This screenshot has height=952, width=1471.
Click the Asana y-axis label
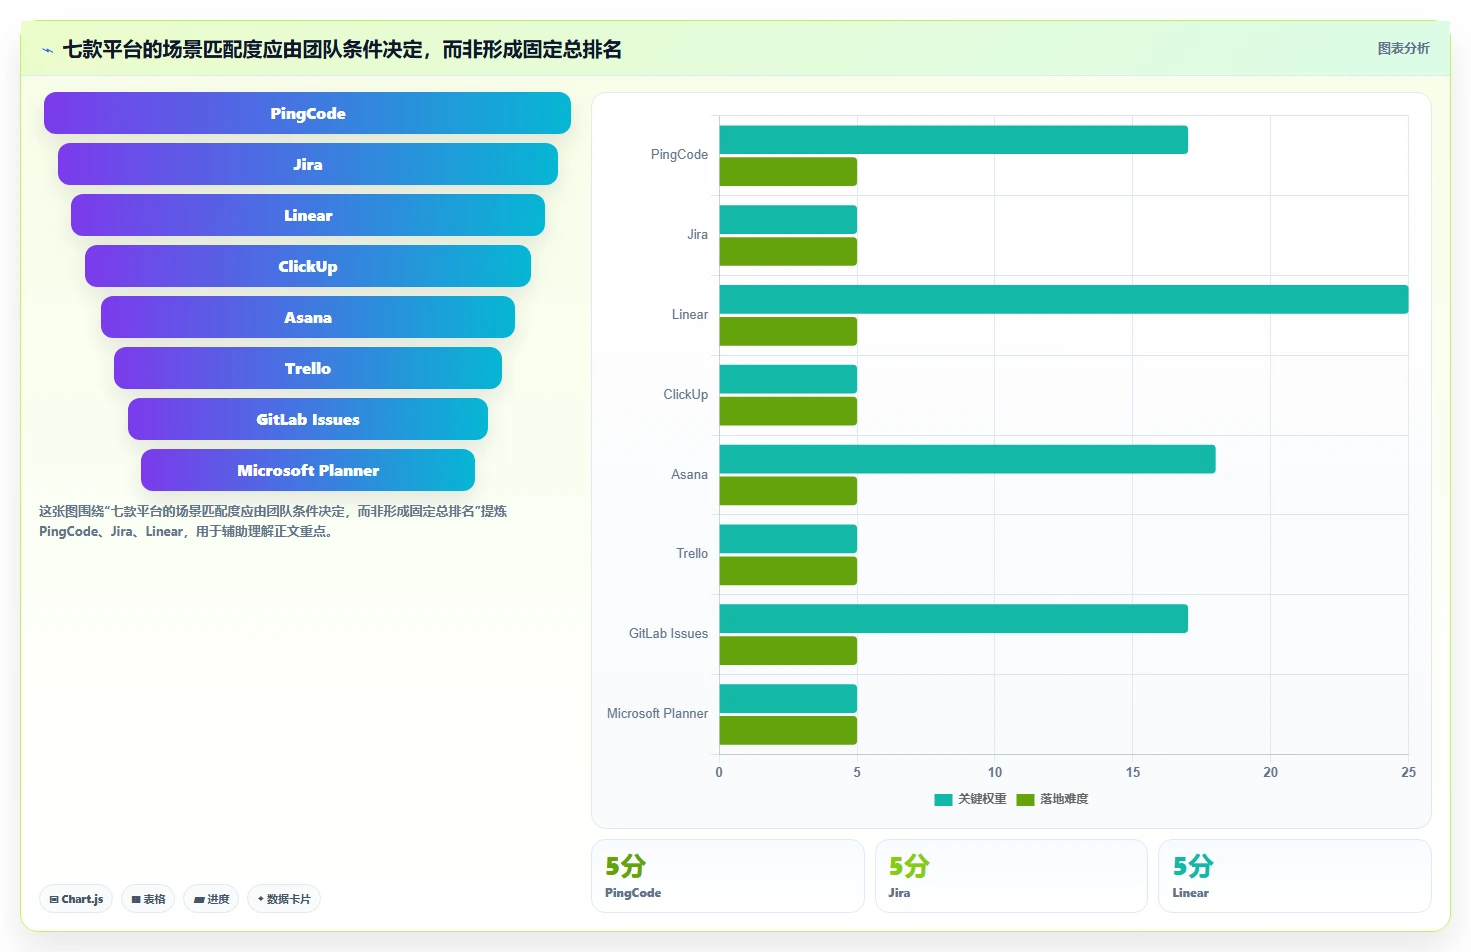point(689,475)
